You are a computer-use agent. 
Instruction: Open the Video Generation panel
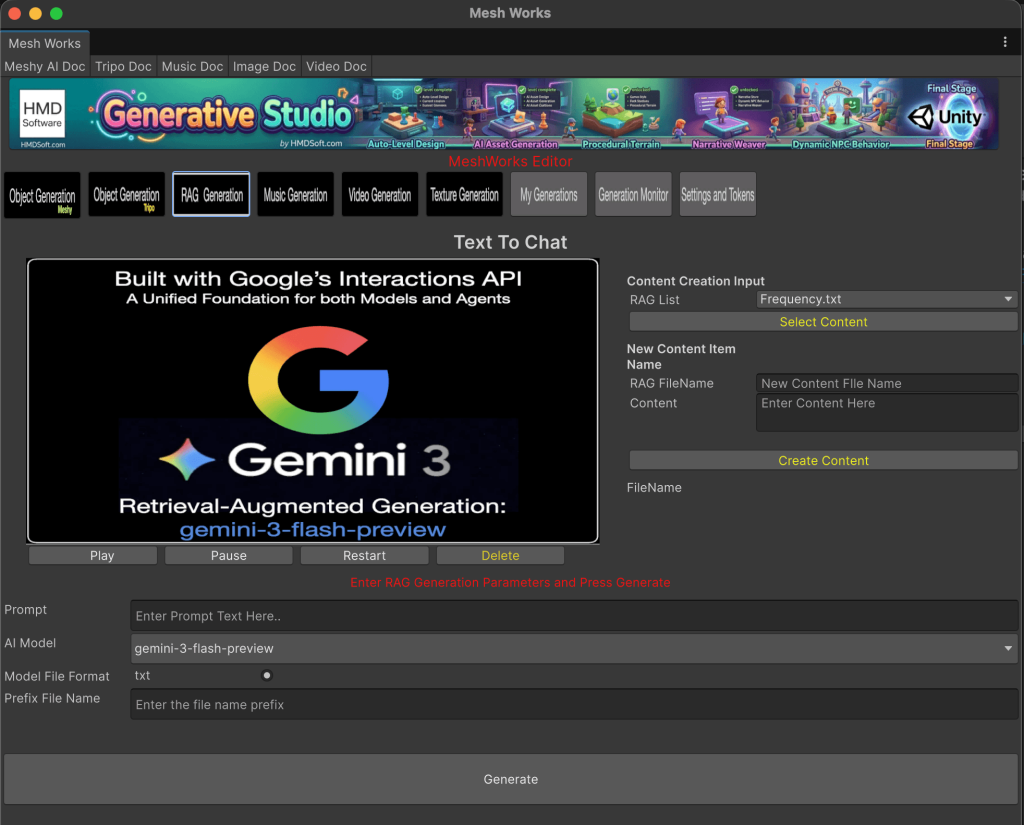(379, 194)
